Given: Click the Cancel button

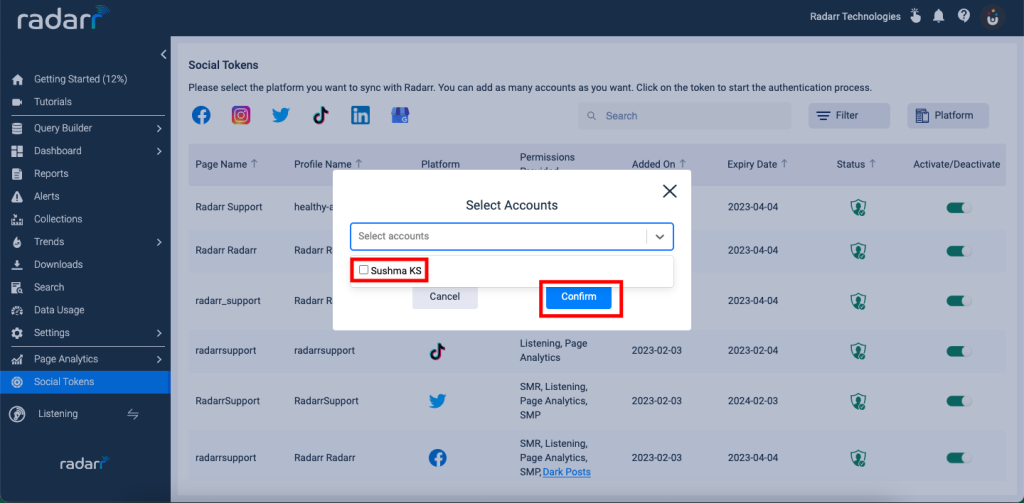Looking at the screenshot, I should [445, 297].
